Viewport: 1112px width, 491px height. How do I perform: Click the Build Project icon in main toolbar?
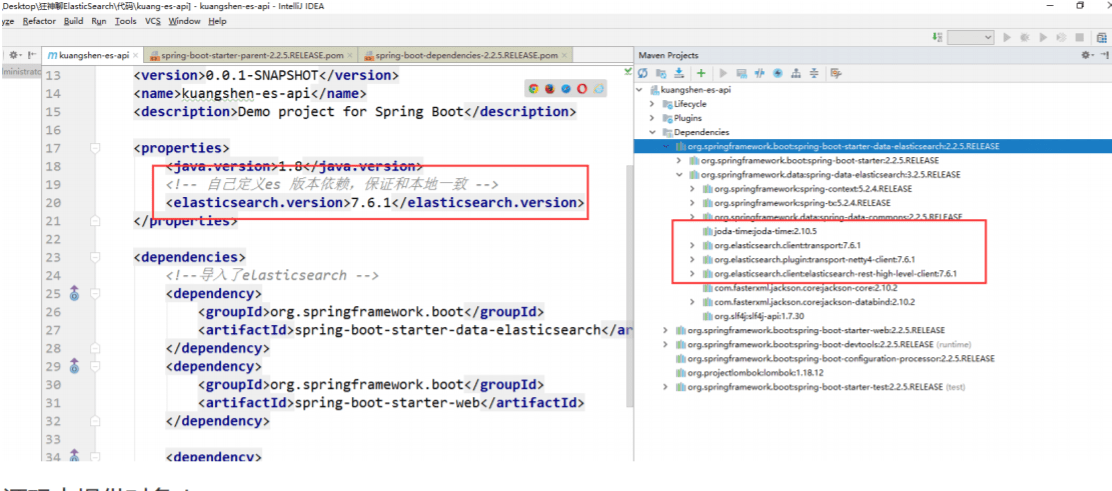[x=938, y=37]
